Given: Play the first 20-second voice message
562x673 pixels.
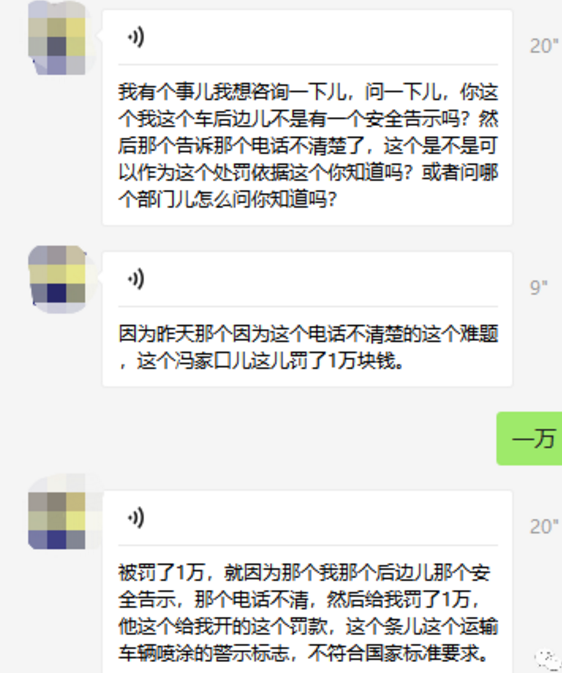Looking at the screenshot, I should 136,37.
